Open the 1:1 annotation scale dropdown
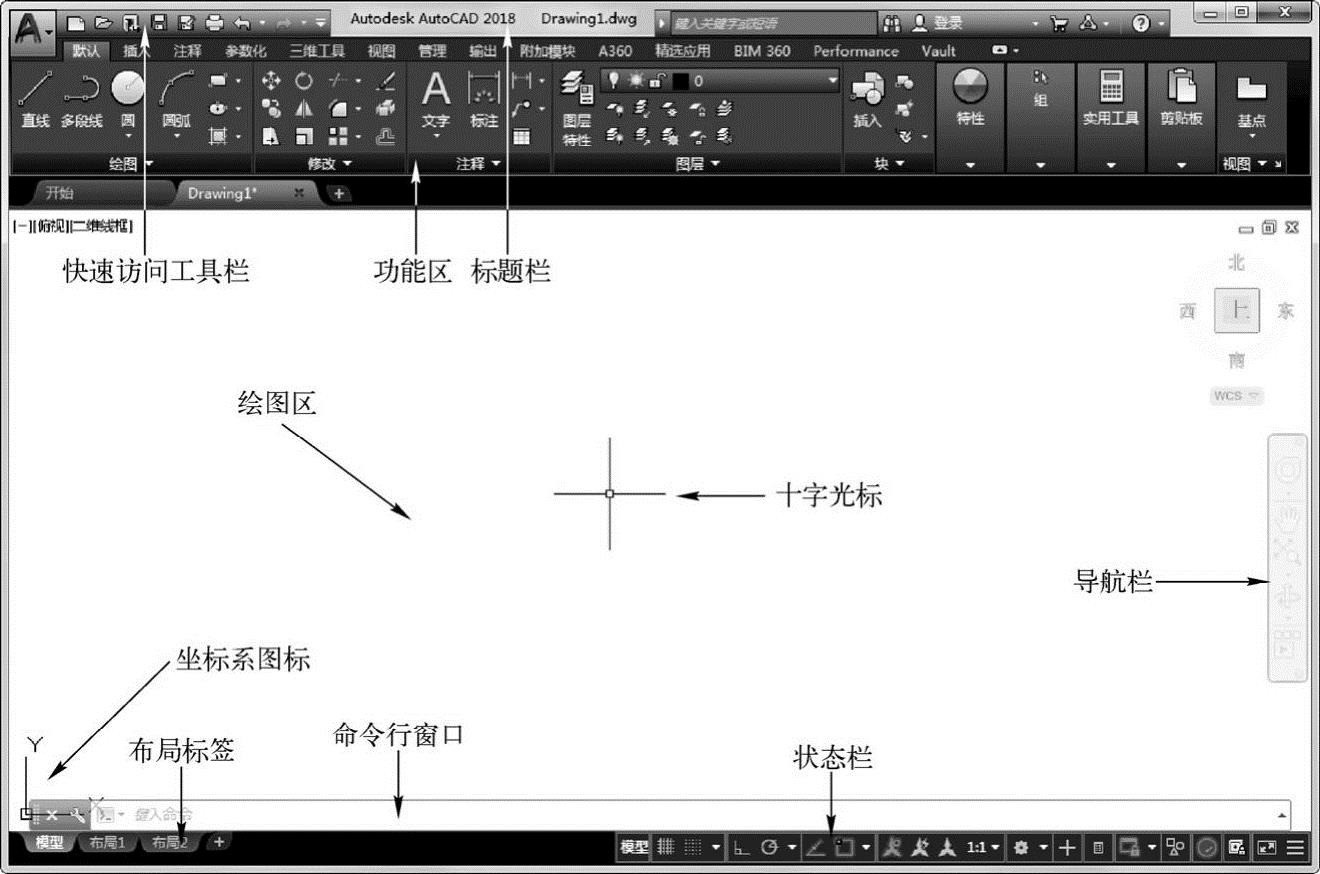 coord(983,847)
